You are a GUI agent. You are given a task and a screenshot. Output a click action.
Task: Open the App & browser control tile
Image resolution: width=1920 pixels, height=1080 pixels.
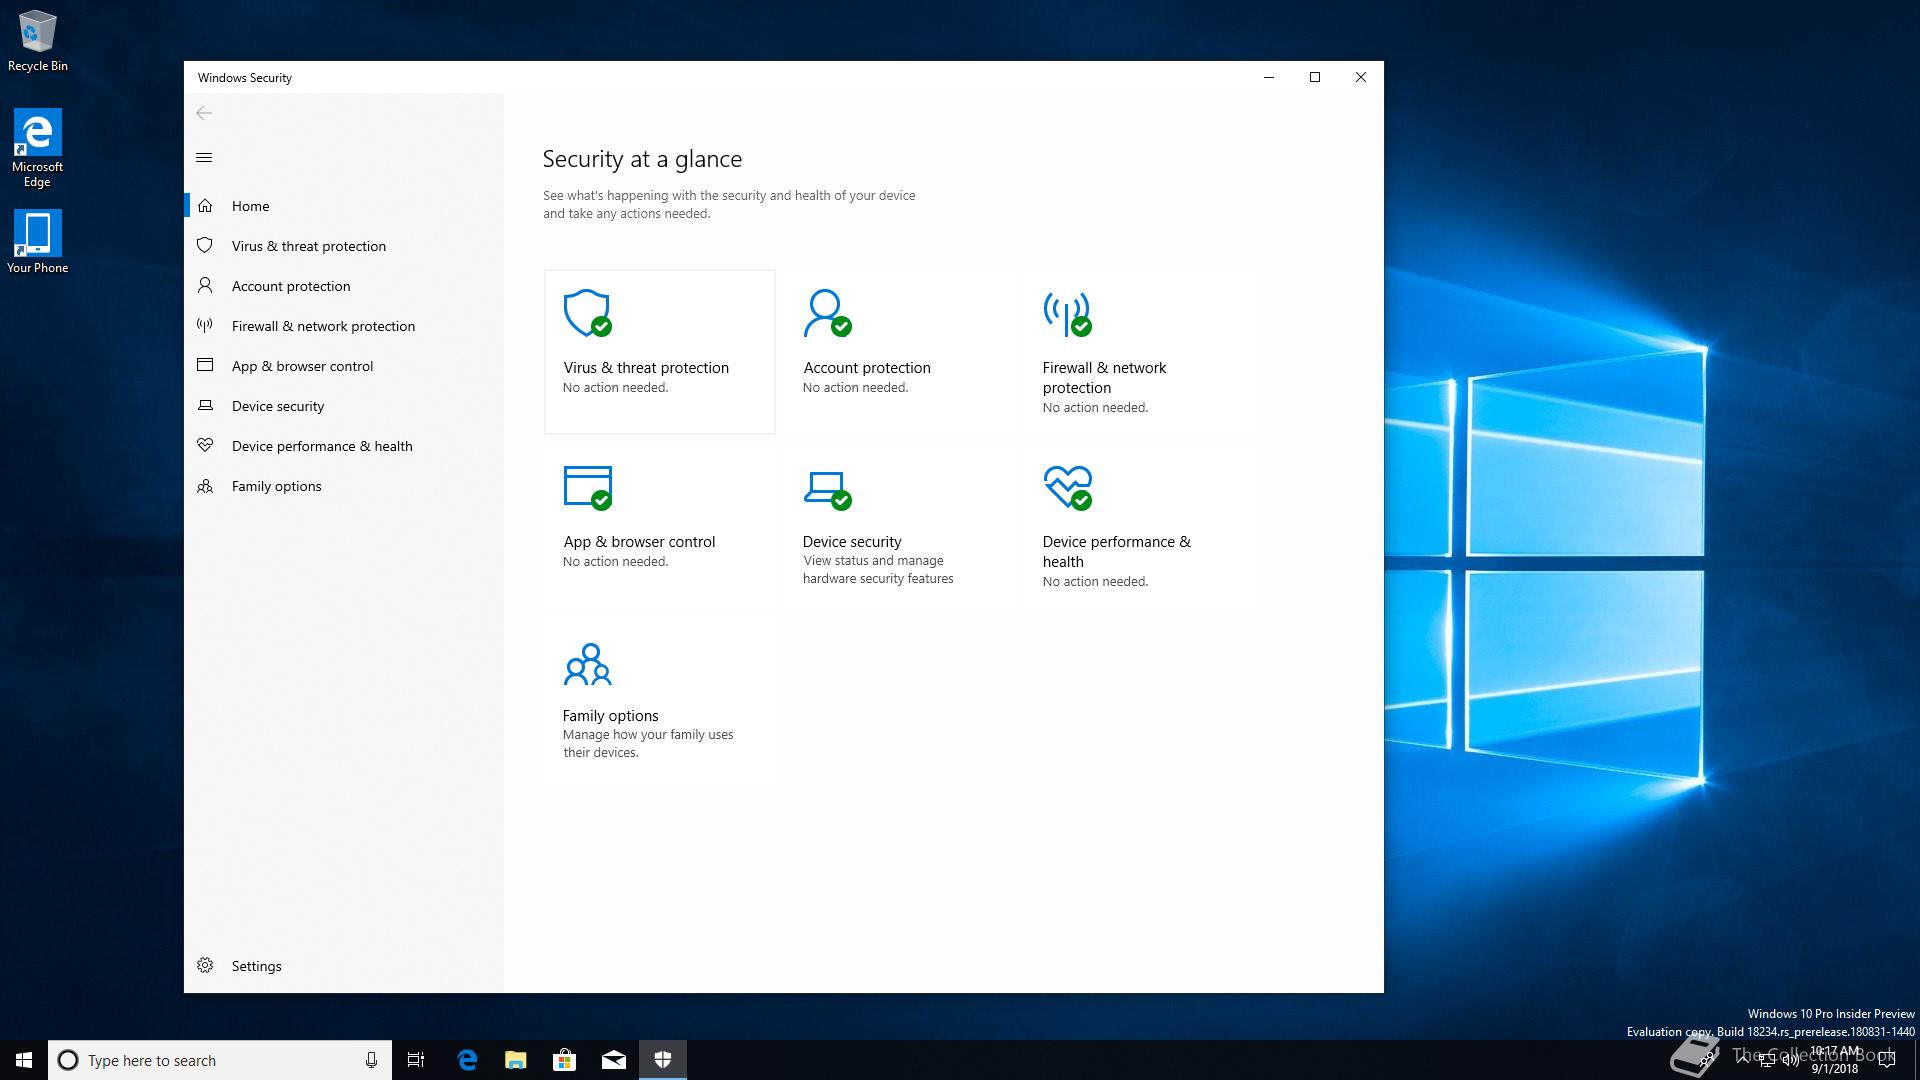point(659,525)
